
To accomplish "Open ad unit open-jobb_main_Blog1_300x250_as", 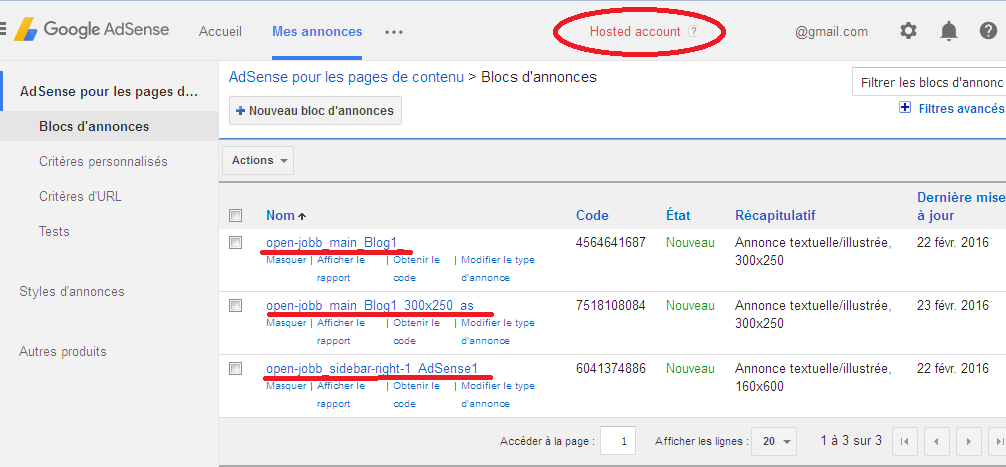I will pyautogui.click(x=370, y=305).
